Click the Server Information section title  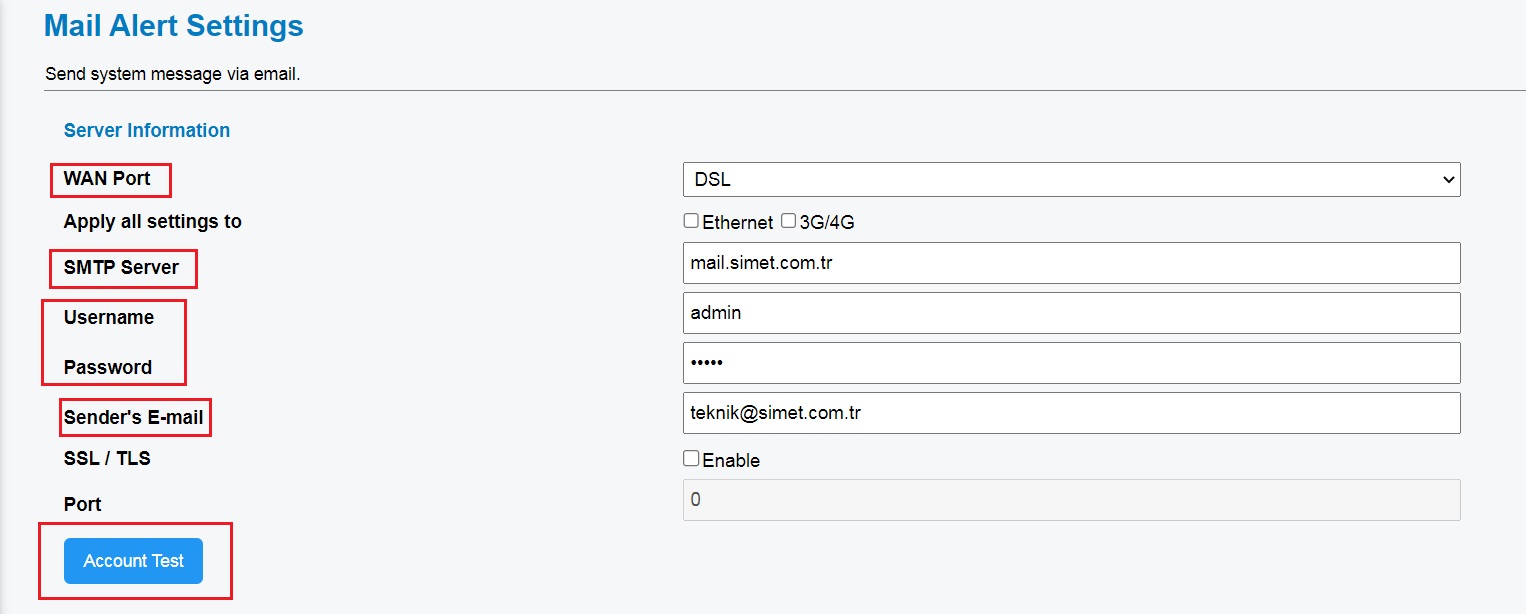coord(147,130)
